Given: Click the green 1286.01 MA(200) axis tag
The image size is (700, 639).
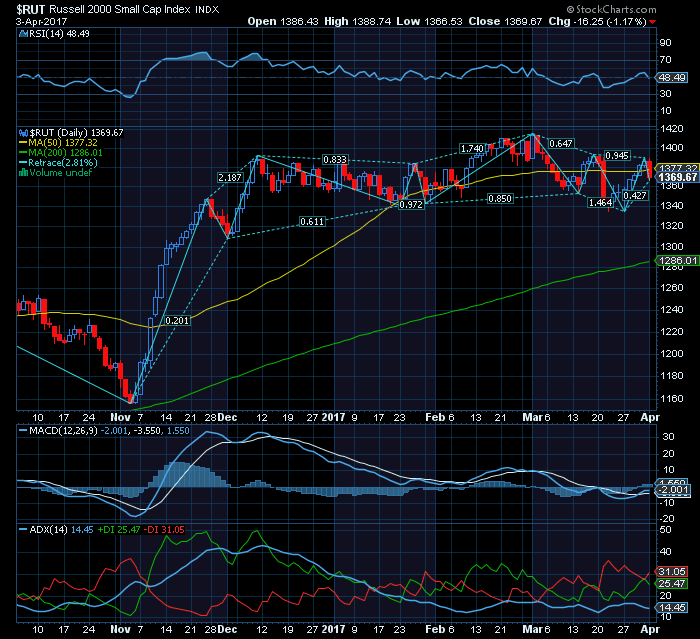Looking at the screenshot, I should [677, 261].
